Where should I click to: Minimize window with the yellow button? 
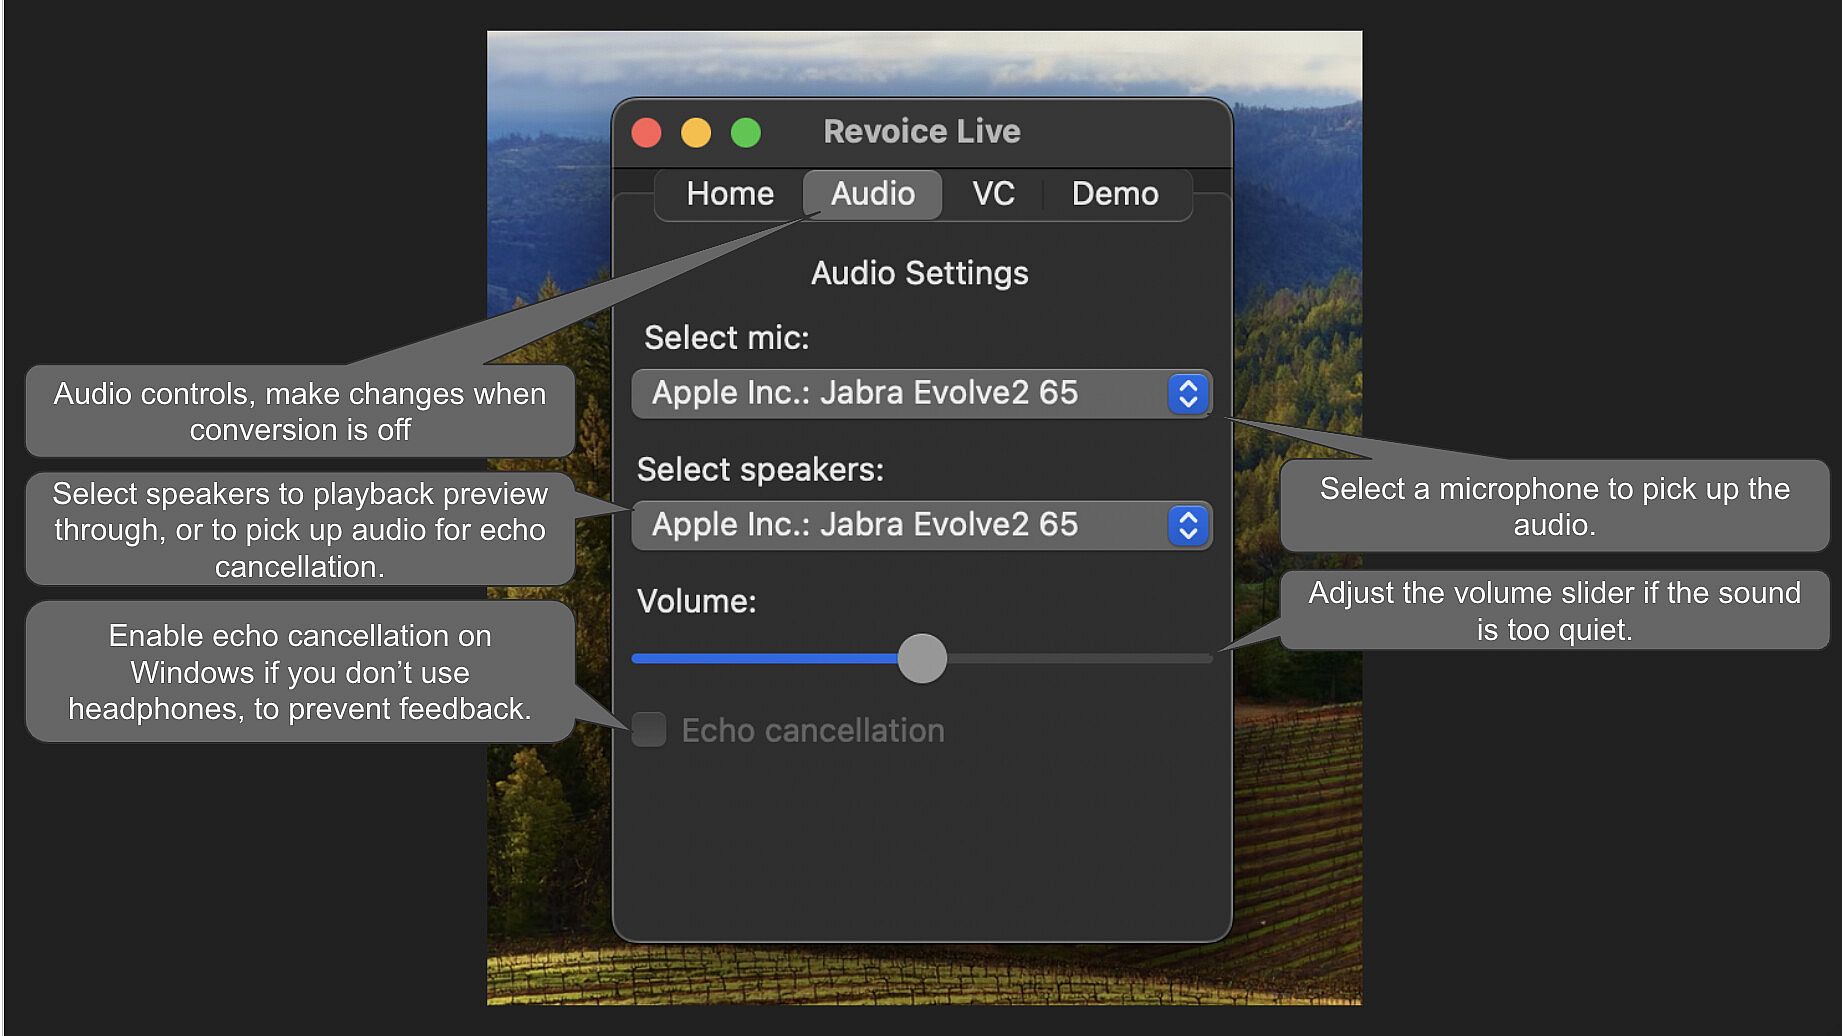click(696, 132)
